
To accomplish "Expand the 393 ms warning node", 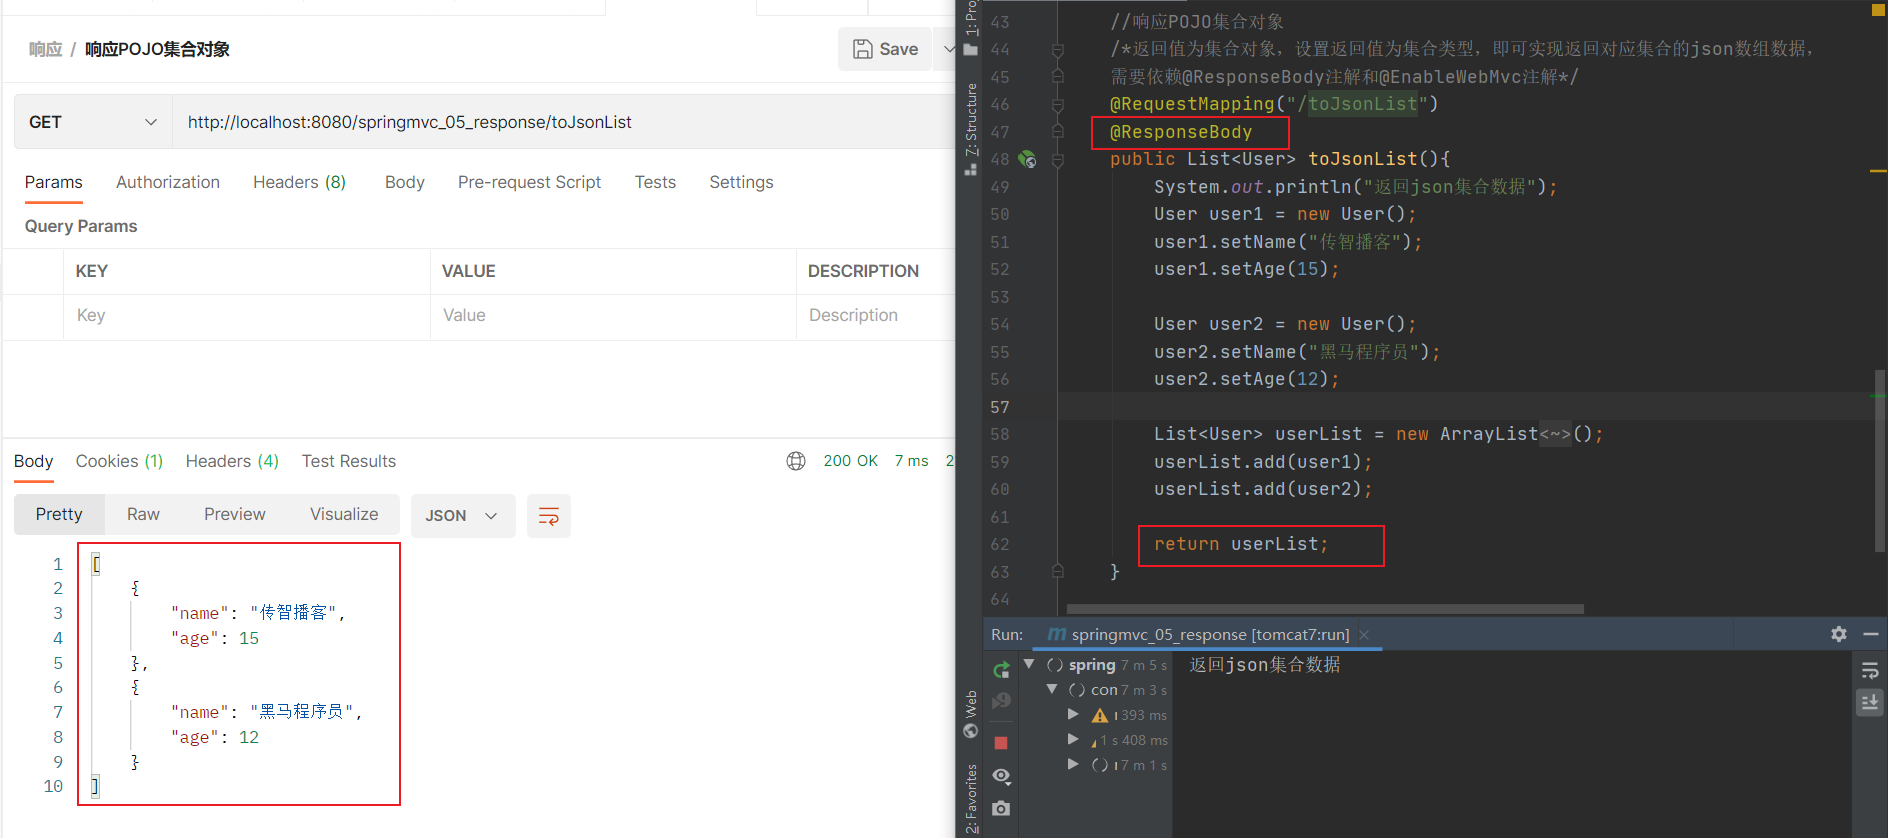I will click(x=1073, y=714).
